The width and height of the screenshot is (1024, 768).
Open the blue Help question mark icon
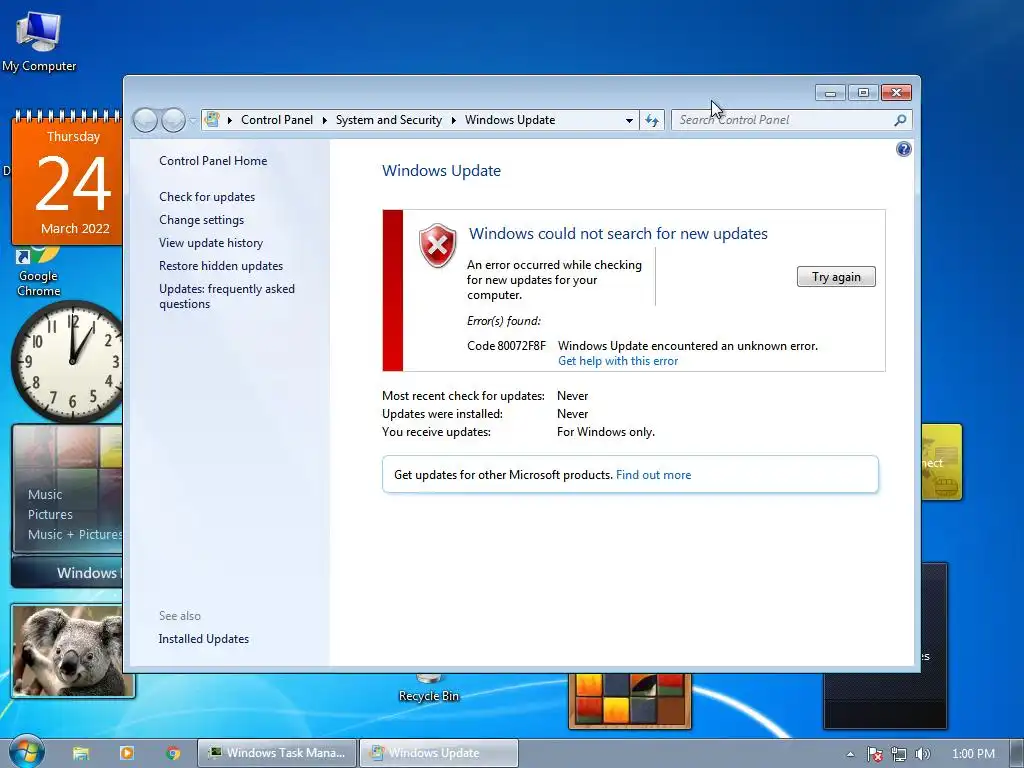(x=904, y=150)
